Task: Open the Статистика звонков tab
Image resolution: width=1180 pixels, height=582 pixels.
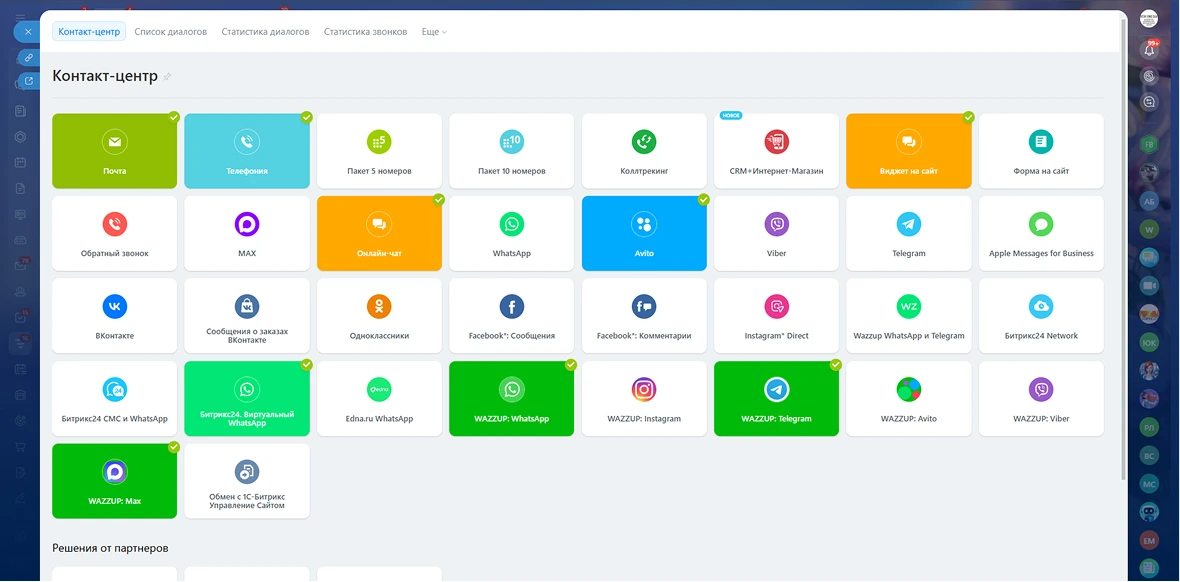Action: [365, 32]
